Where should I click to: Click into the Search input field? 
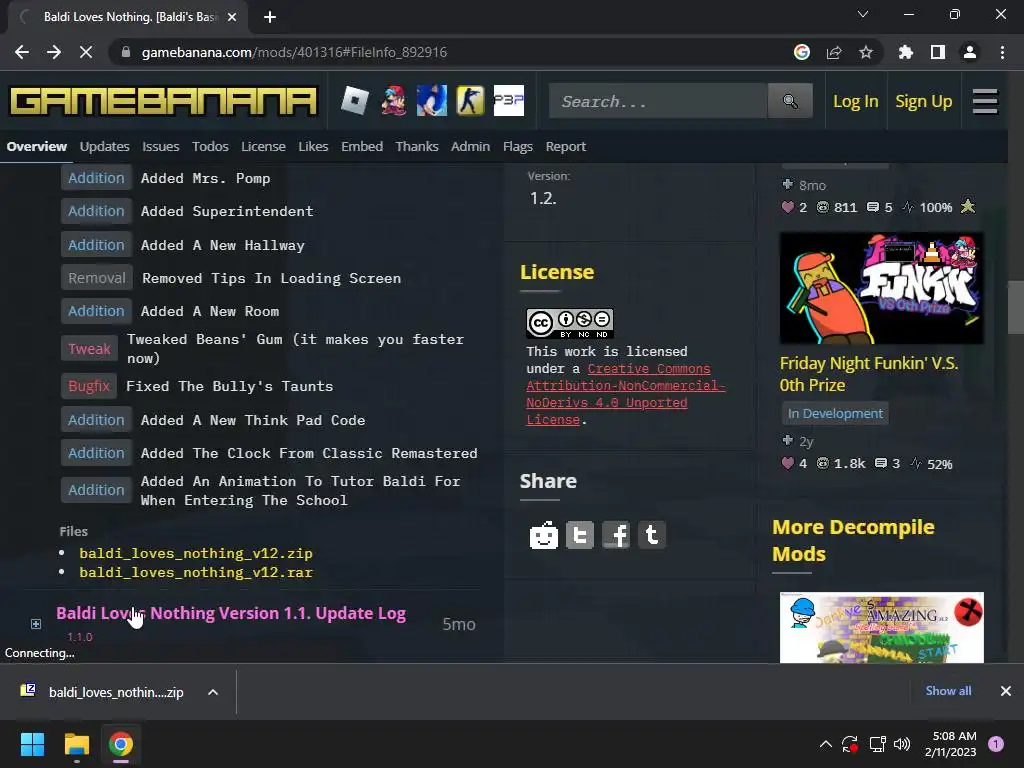(x=658, y=101)
